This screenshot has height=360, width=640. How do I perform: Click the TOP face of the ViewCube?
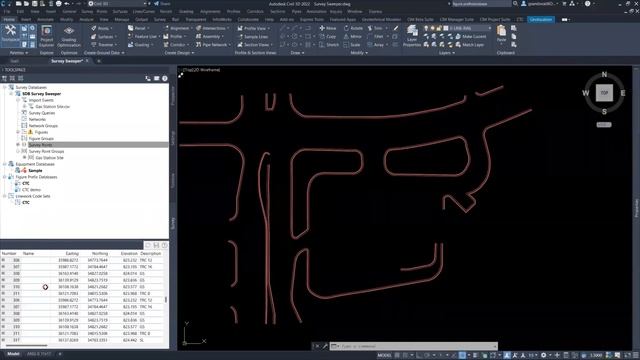click(x=604, y=93)
